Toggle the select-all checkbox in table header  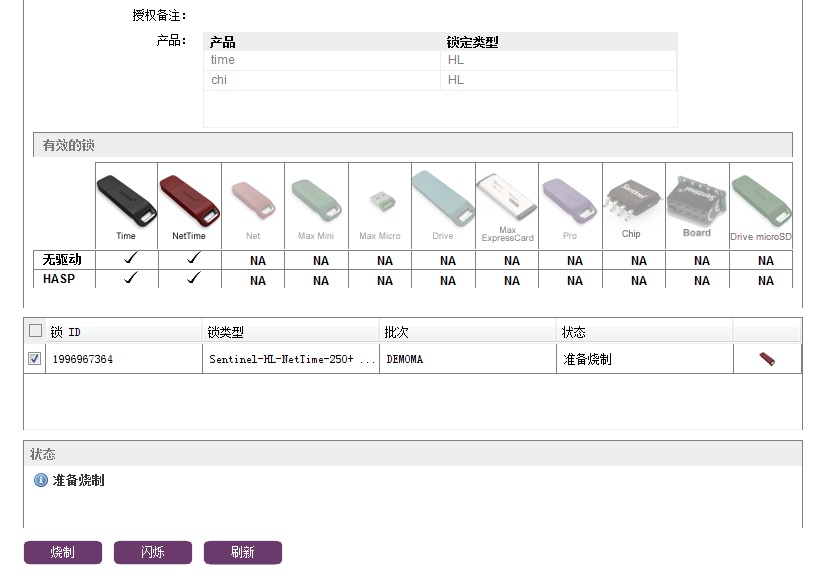36,331
